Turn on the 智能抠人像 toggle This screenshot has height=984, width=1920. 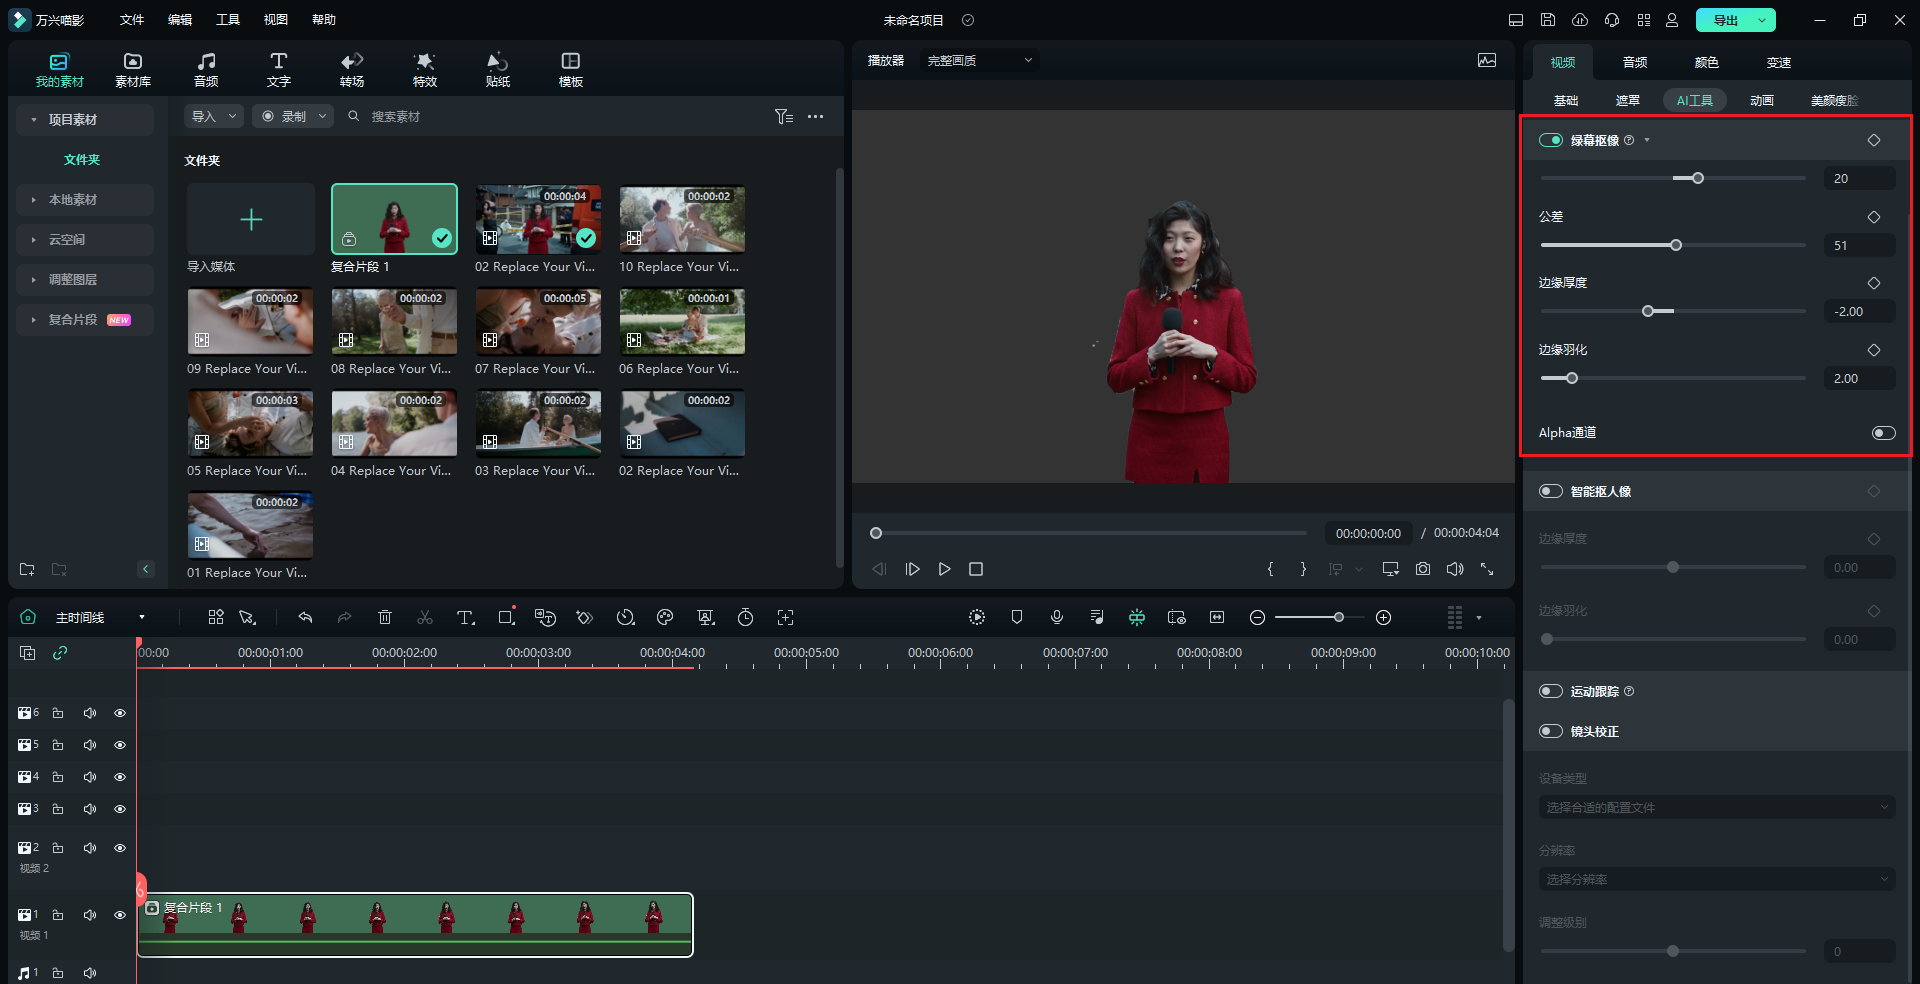pyautogui.click(x=1551, y=491)
